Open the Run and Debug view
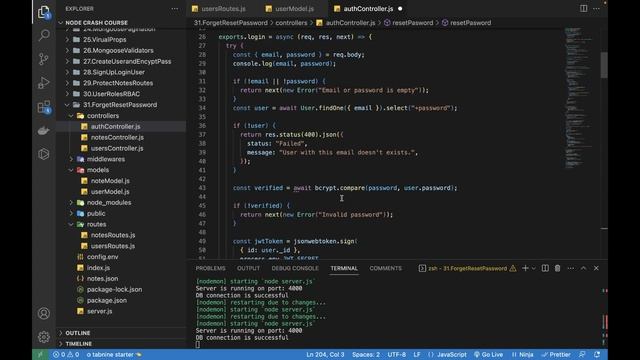The height and width of the screenshot is (360, 640). pyautogui.click(x=44, y=83)
